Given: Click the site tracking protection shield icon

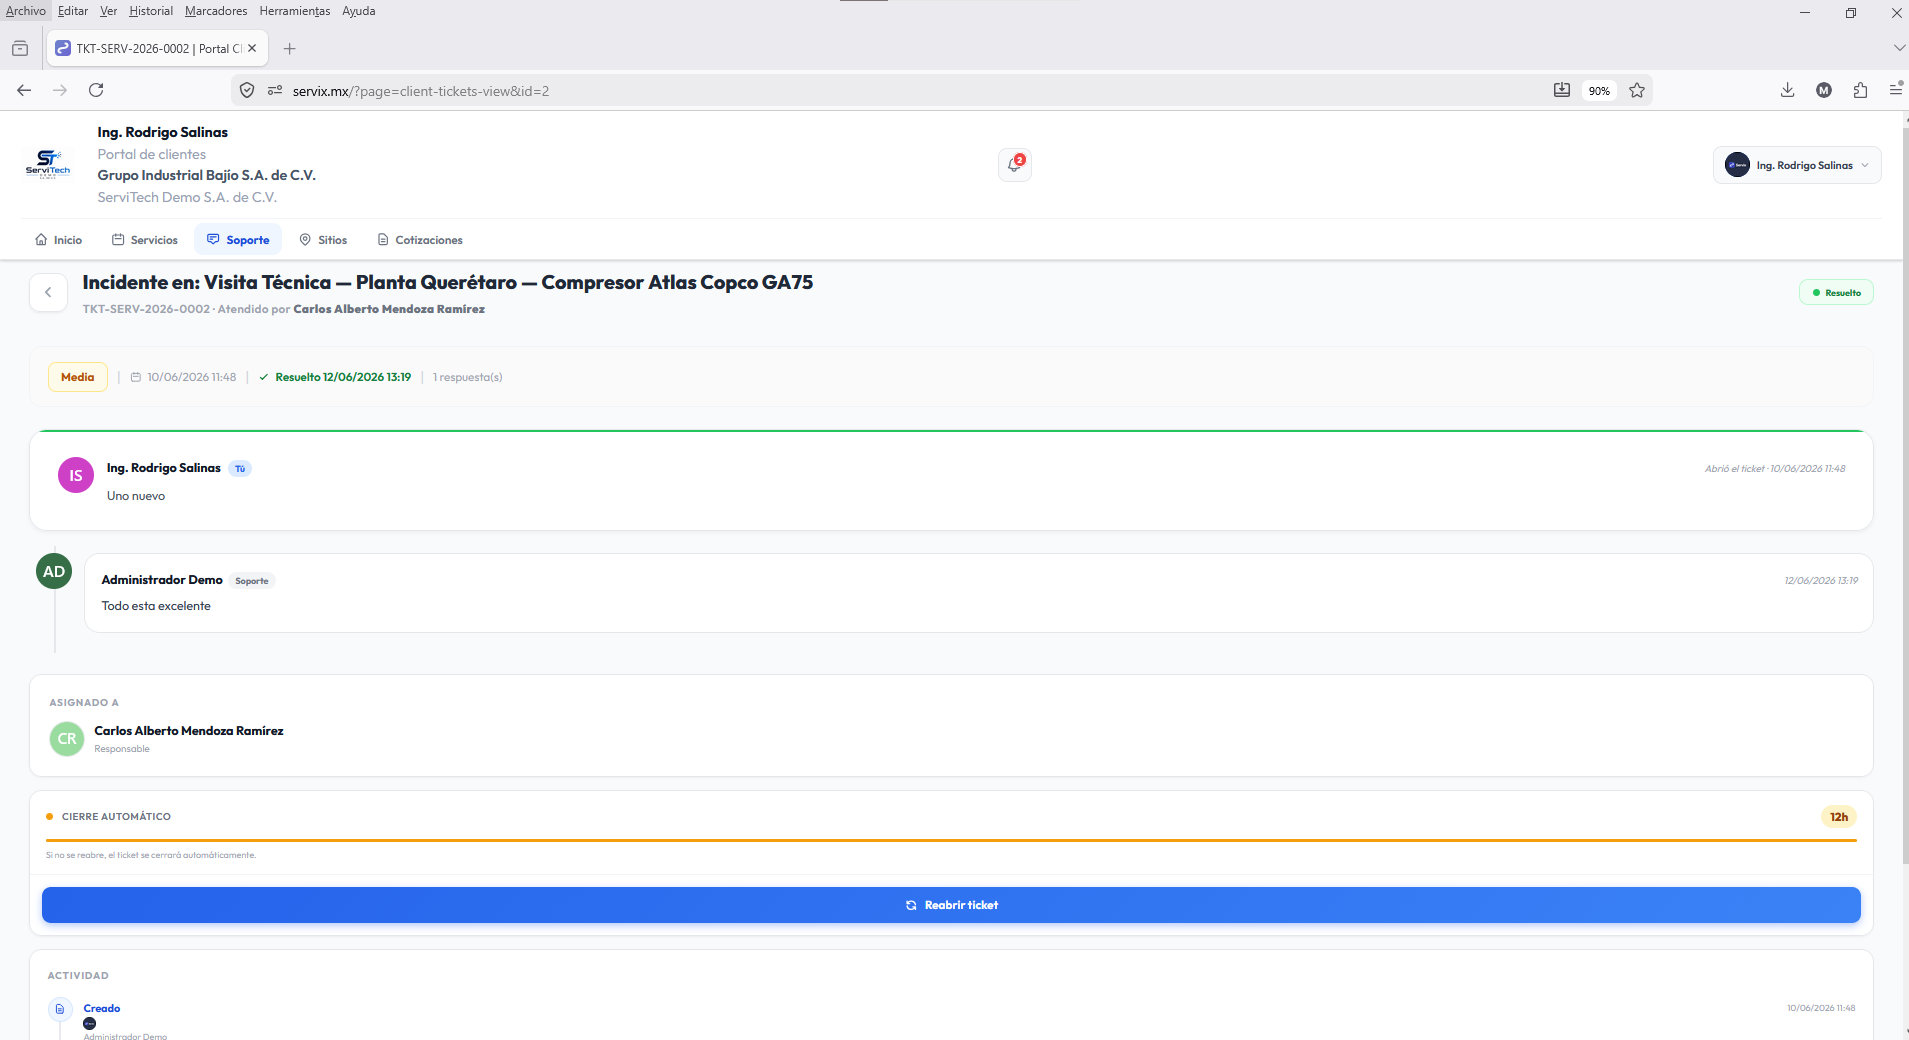Looking at the screenshot, I should click(247, 91).
